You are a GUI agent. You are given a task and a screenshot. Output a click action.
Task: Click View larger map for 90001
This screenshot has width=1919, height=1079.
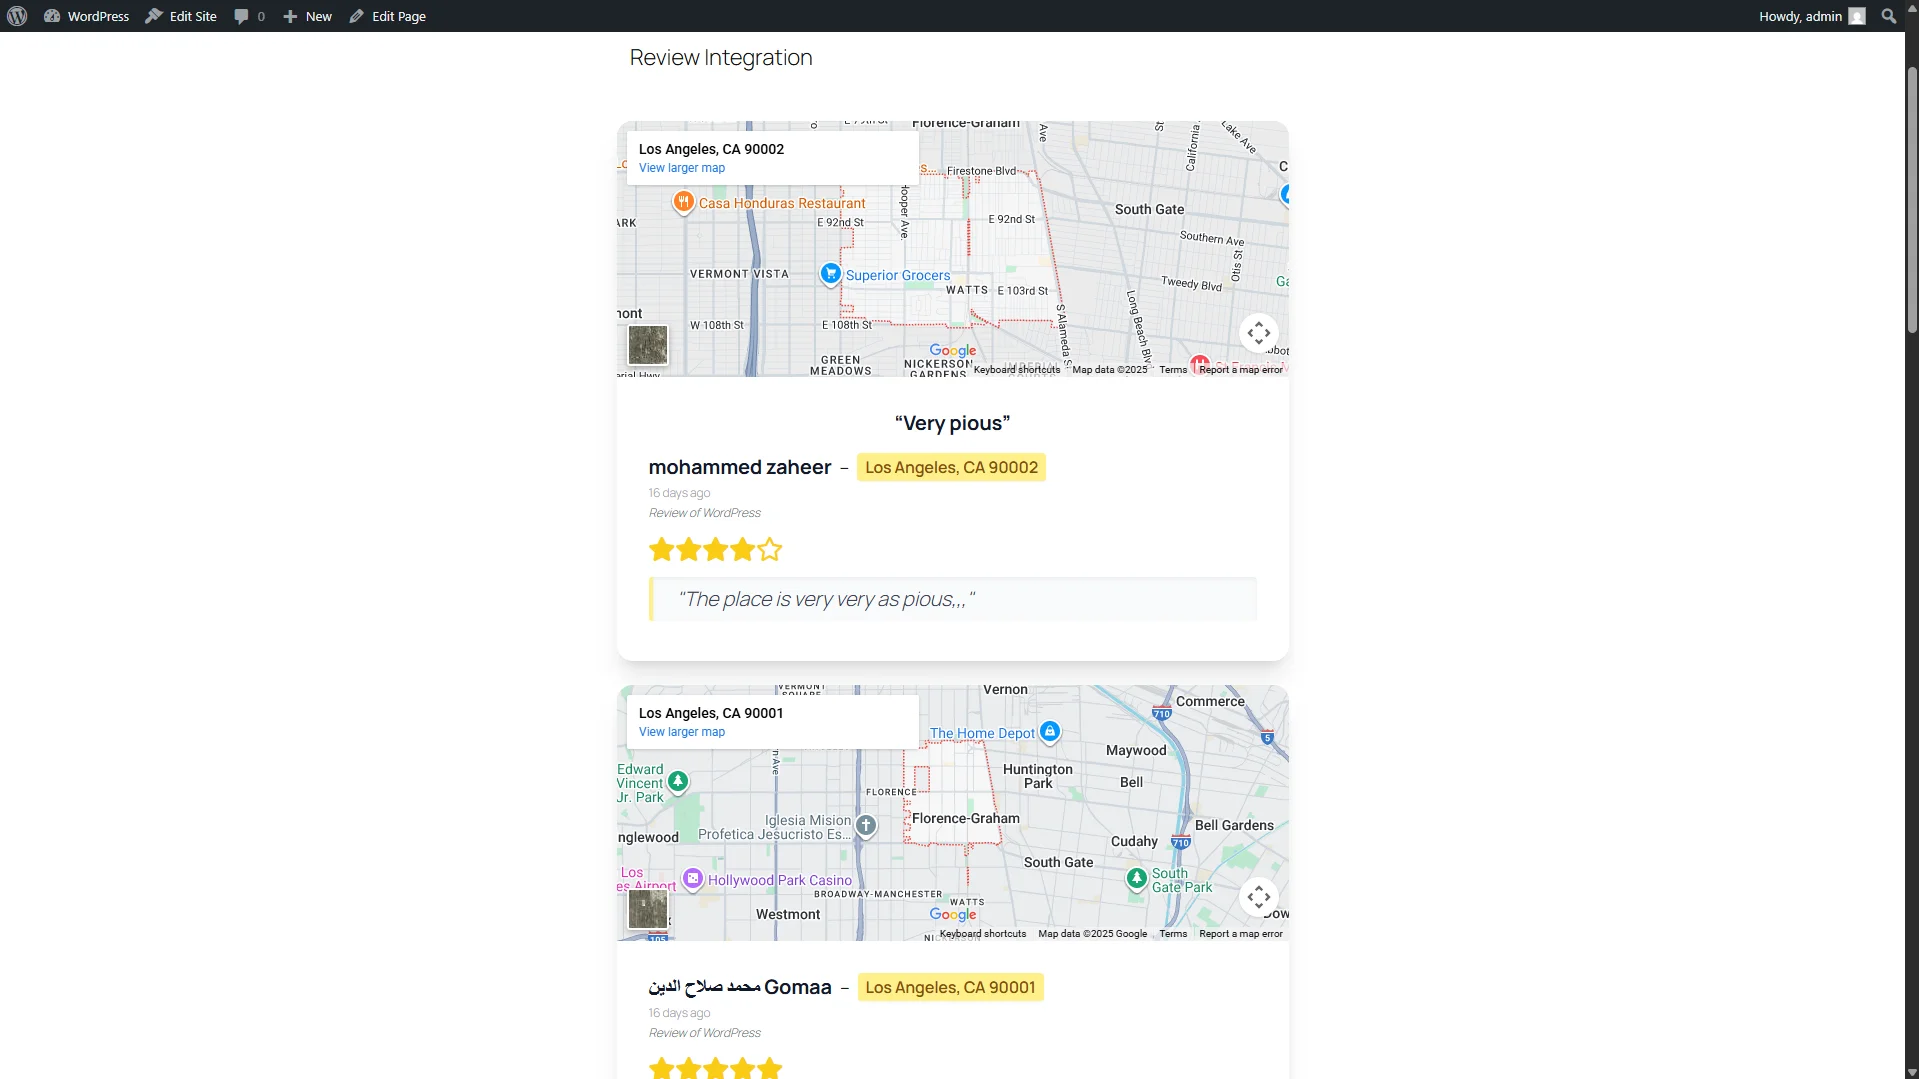[x=682, y=732]
